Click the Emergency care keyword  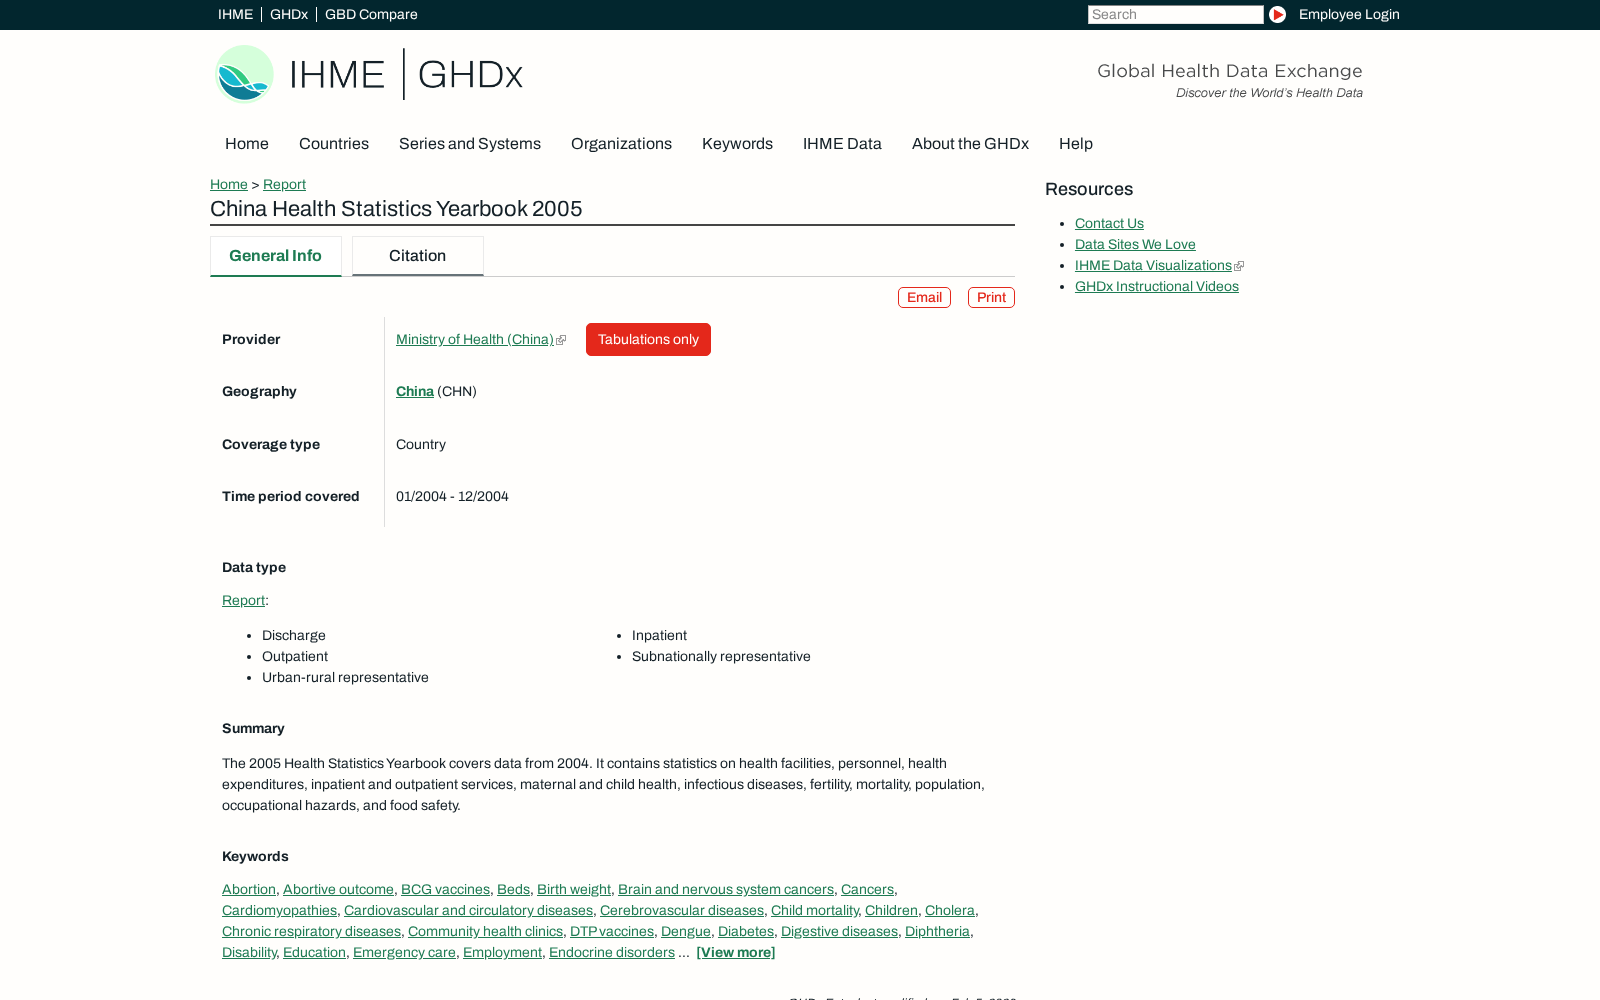click(404, 952)
